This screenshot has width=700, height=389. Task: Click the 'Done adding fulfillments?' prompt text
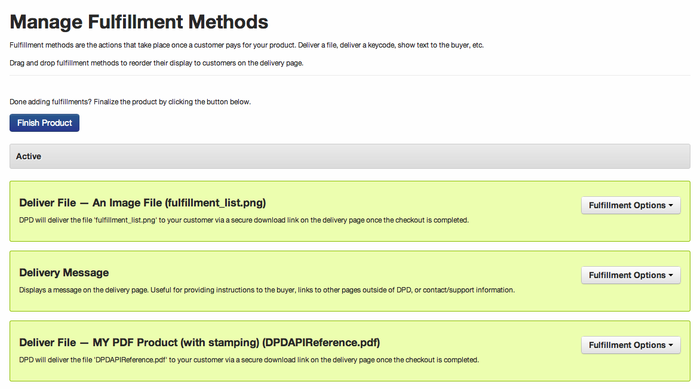(50, 102)
